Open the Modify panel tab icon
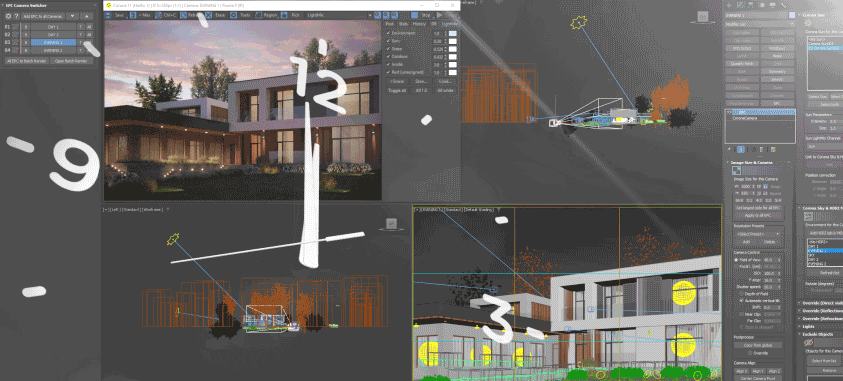843x381 pixels. 739,5
